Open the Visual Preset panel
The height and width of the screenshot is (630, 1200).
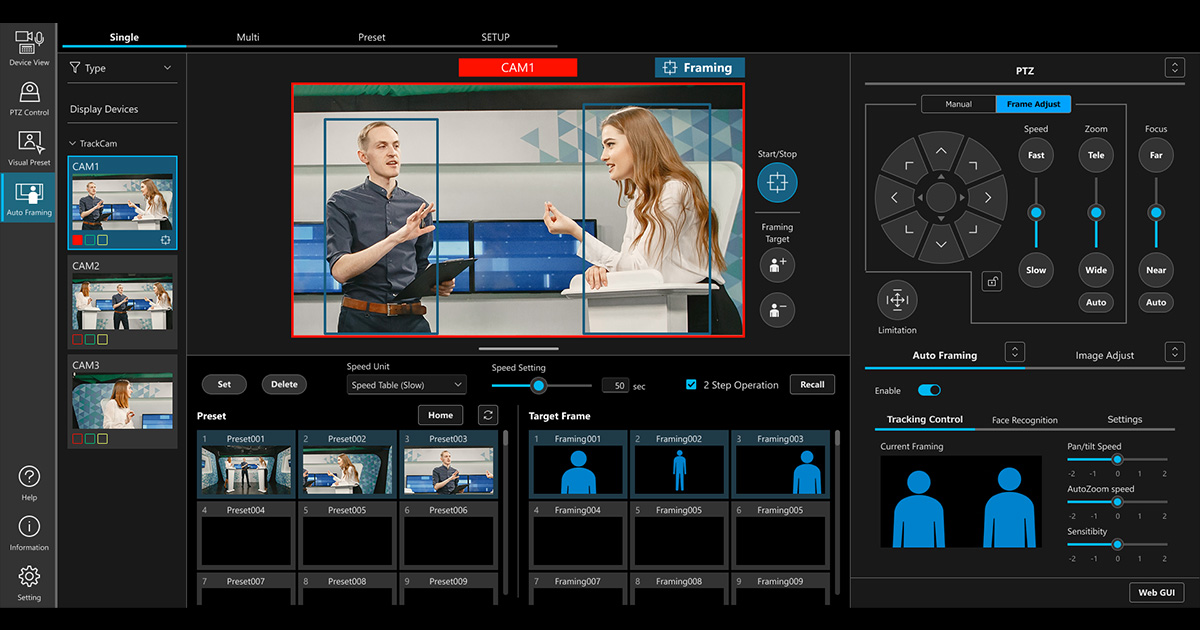(x=29, y=147)
